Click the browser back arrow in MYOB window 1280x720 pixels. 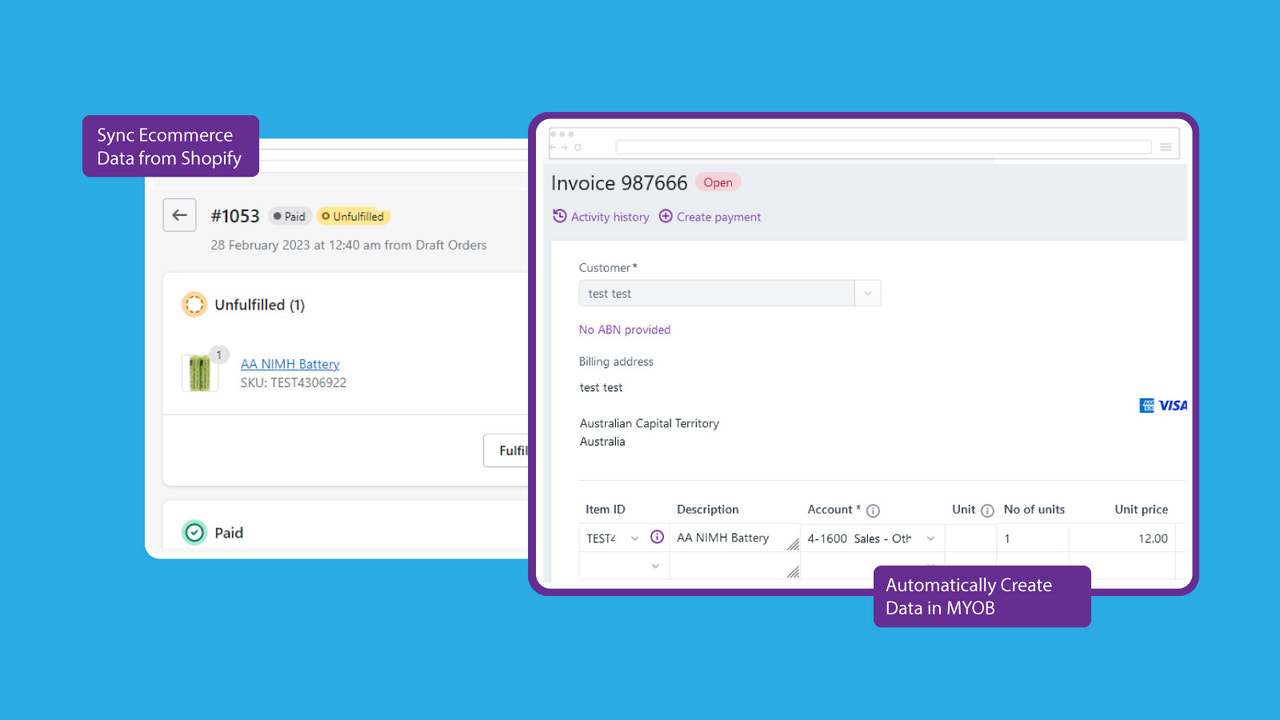(x=555, y=147)
